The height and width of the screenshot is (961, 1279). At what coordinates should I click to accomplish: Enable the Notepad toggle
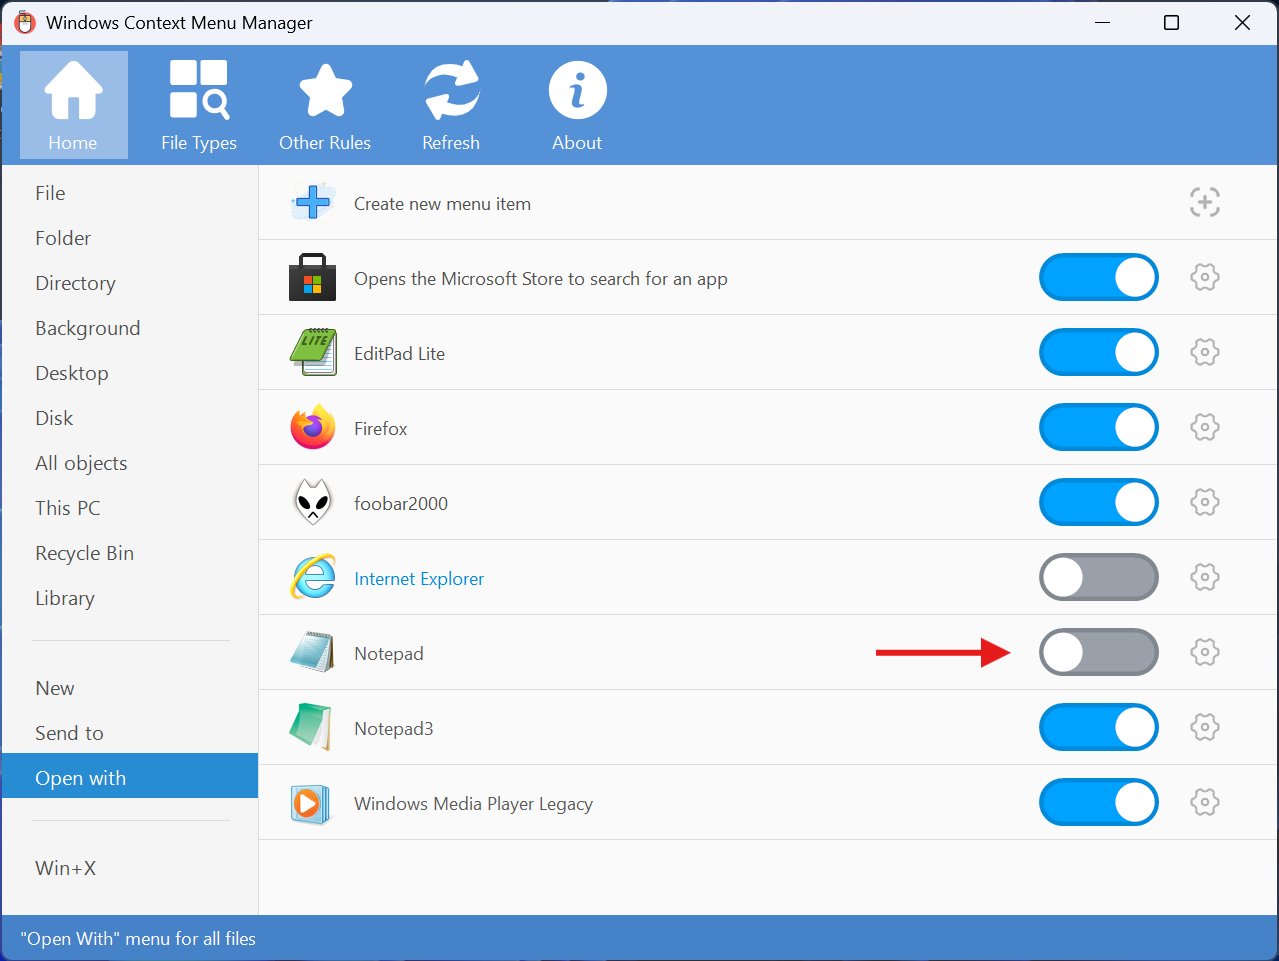tap(1099, 652)
